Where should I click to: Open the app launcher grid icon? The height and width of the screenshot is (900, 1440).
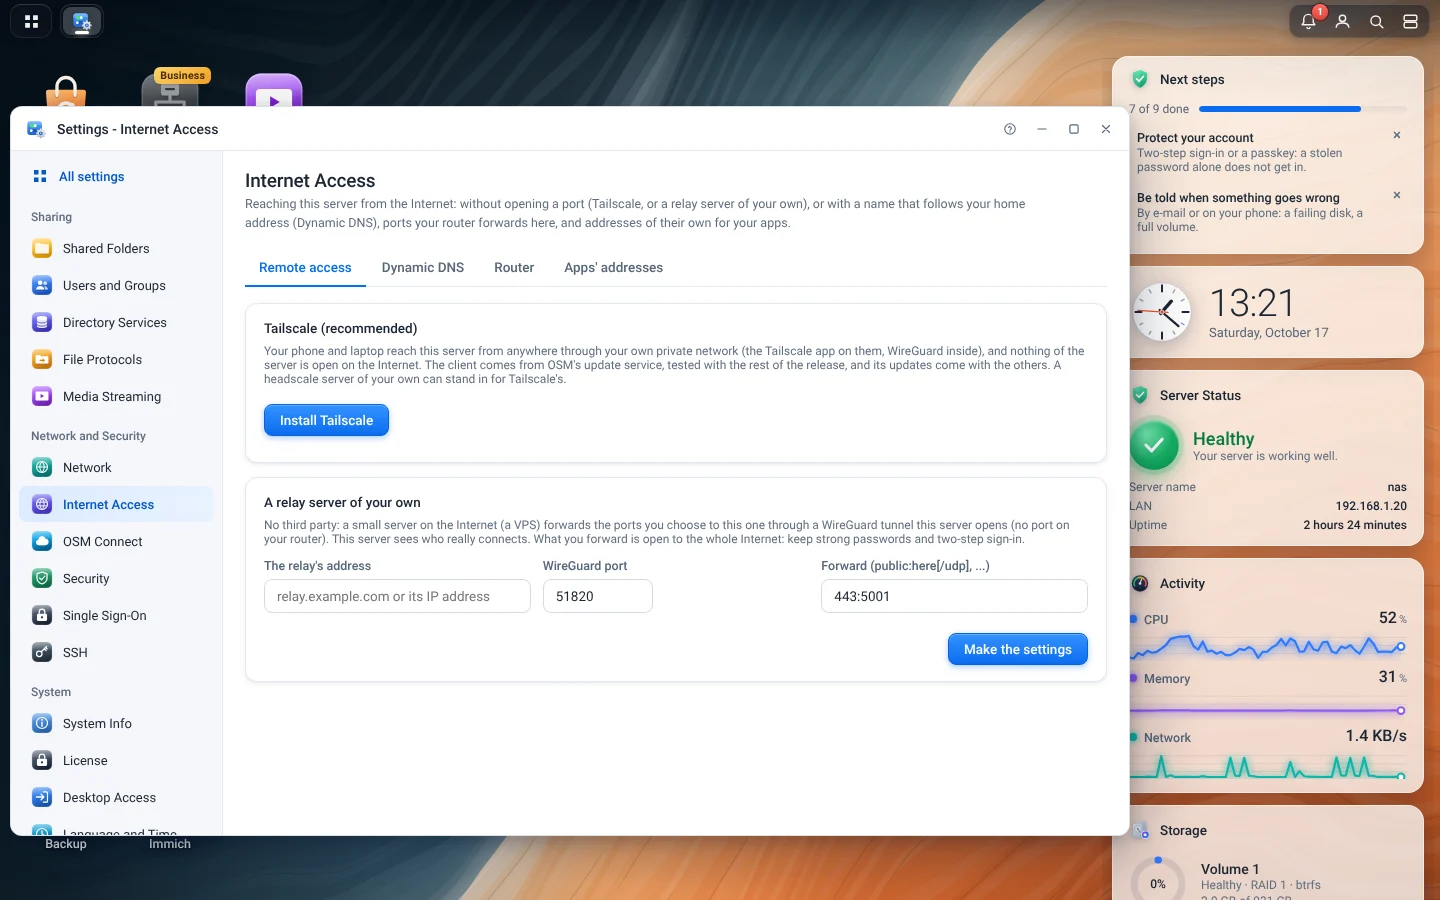point(32,21)
